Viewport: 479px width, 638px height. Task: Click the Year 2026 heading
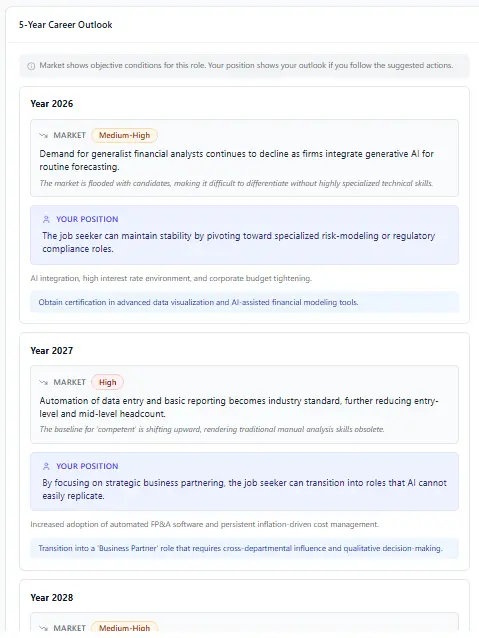pos(52,104)
